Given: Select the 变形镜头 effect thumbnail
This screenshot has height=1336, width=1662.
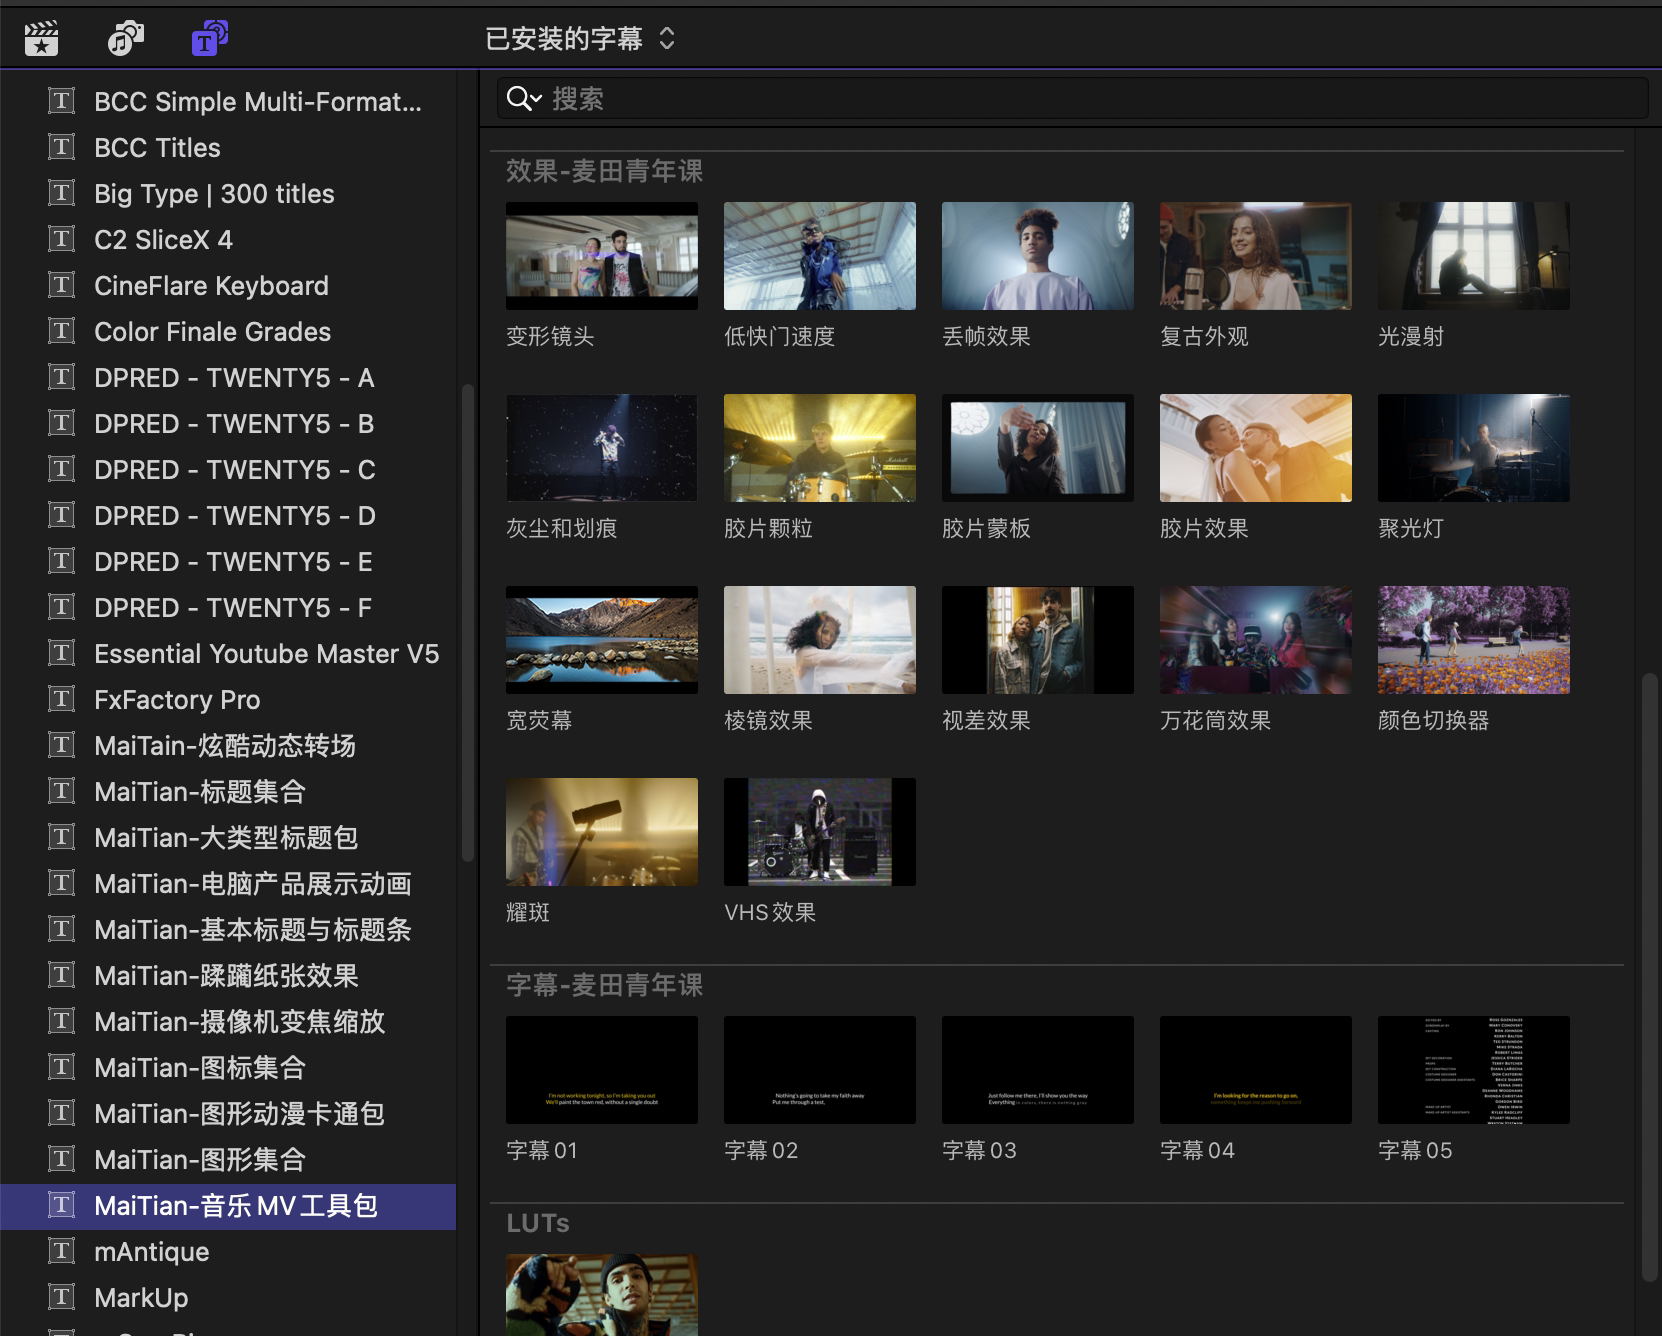Looking at the screenshot, I should pyautogui.click(x=602, y=256).
